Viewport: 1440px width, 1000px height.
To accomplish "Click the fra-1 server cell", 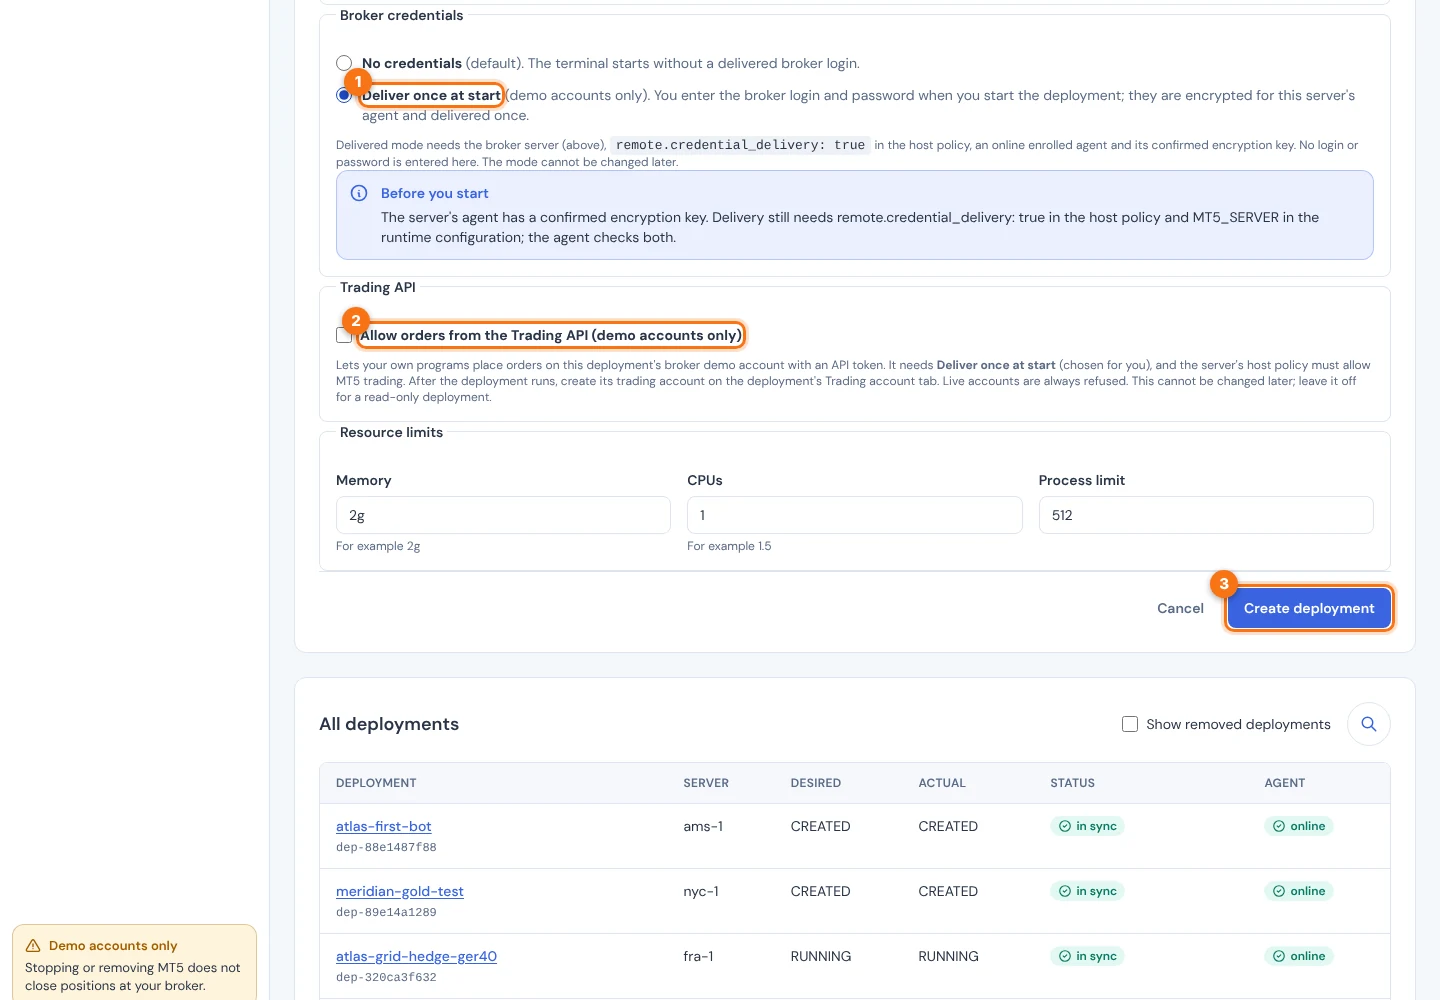I will (x=698, y=956).
